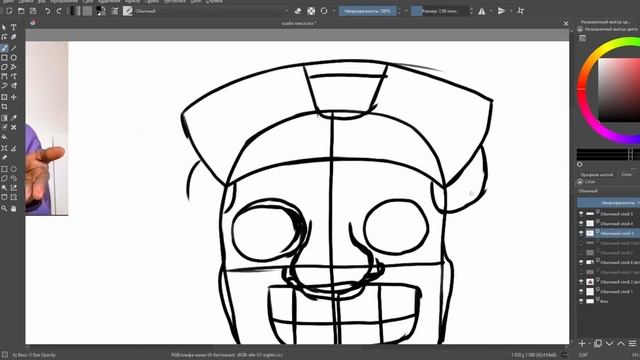The image size is (640, 360).
Task: Toggle horizontal mirror mode
Action: click(482, 11)
